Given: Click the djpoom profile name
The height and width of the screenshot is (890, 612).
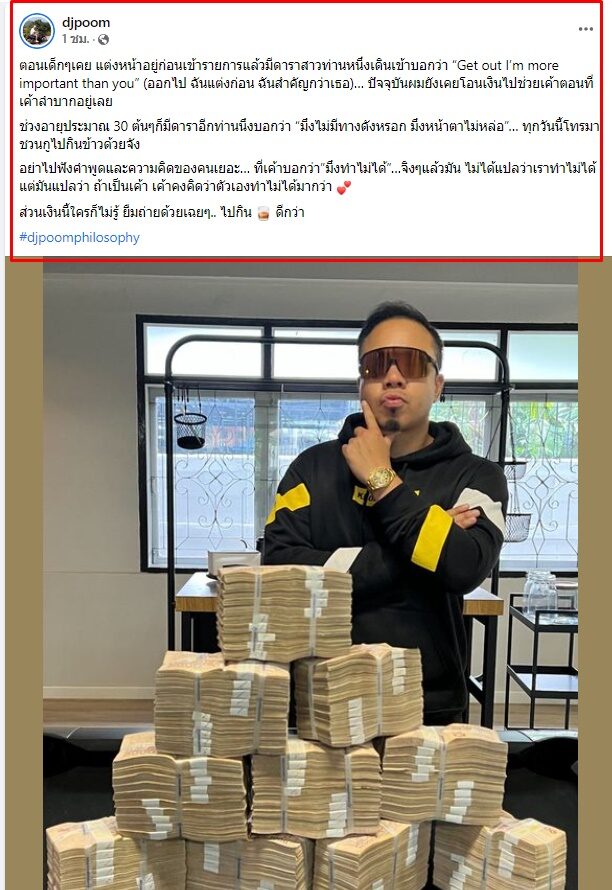Looking at the screenshot, I should pyautogui.click(x=86, y=23).
